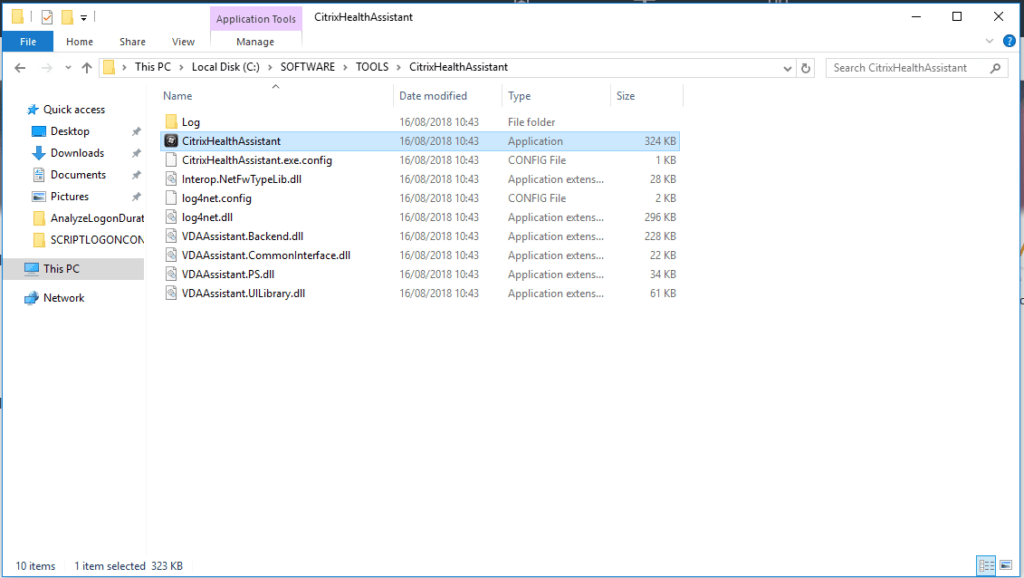This screenshot has height=578, width=1024.
Task: Click the Back navigation arrow
Action: click(19, 67)
